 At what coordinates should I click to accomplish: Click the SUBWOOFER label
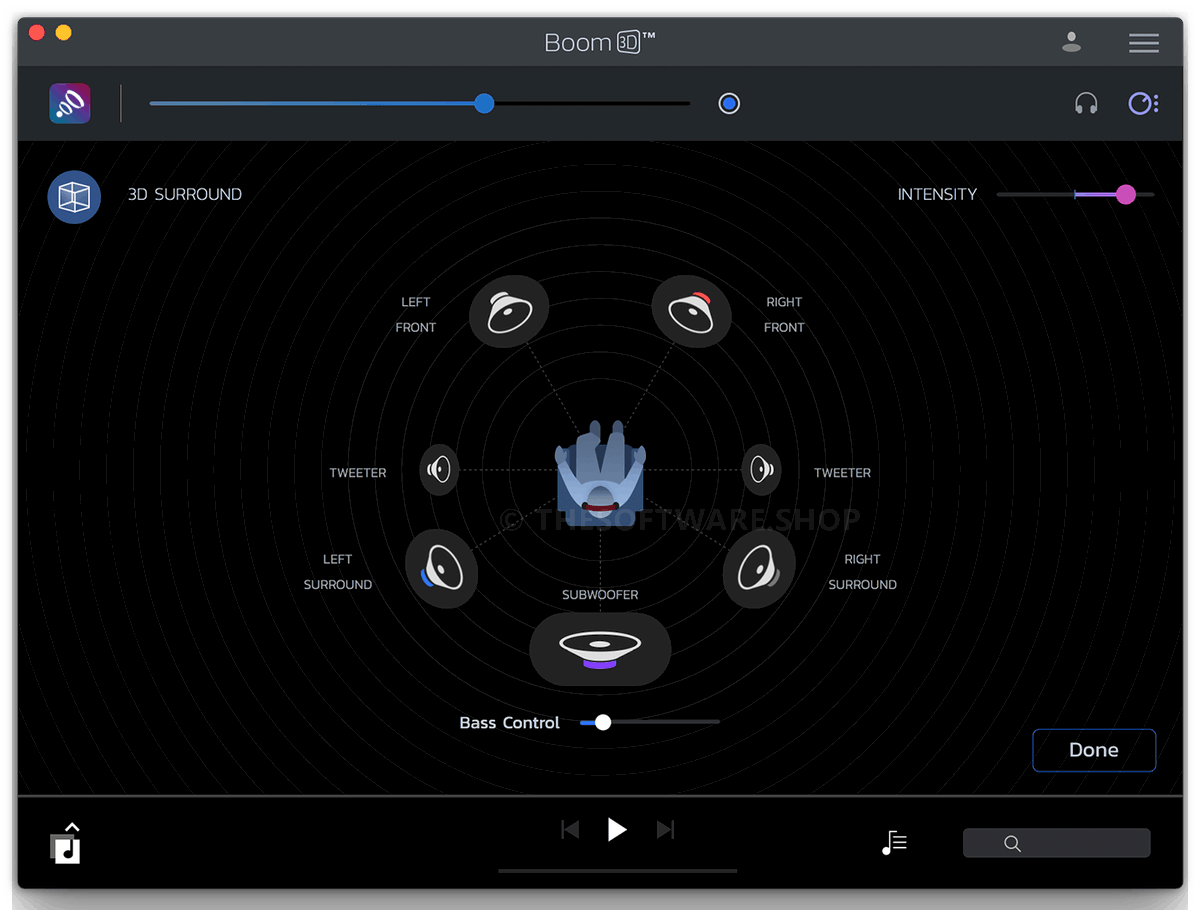tap(600, 595)
